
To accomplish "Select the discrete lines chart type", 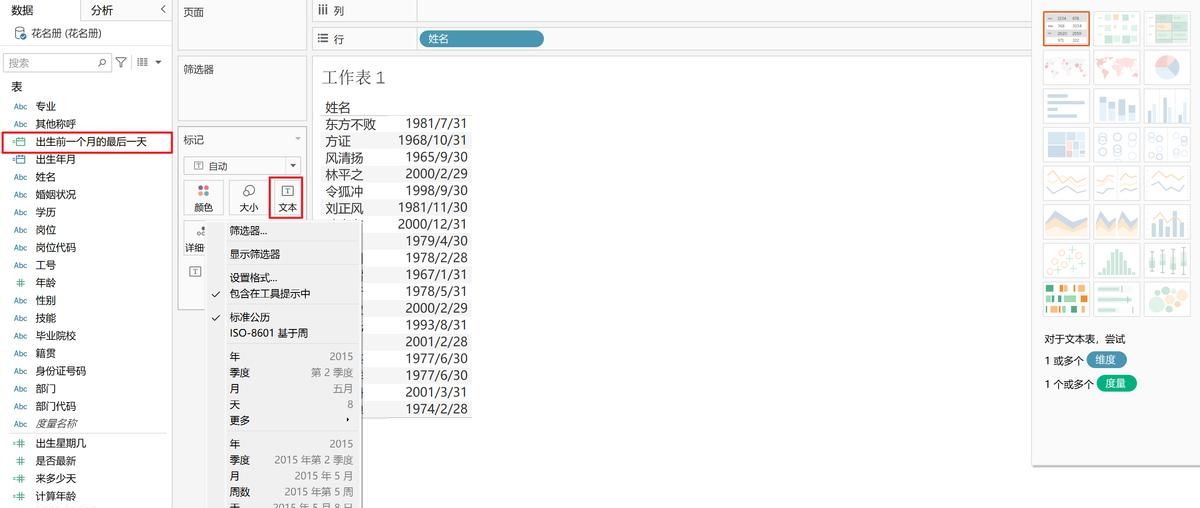I will [x=1116, y=183].
